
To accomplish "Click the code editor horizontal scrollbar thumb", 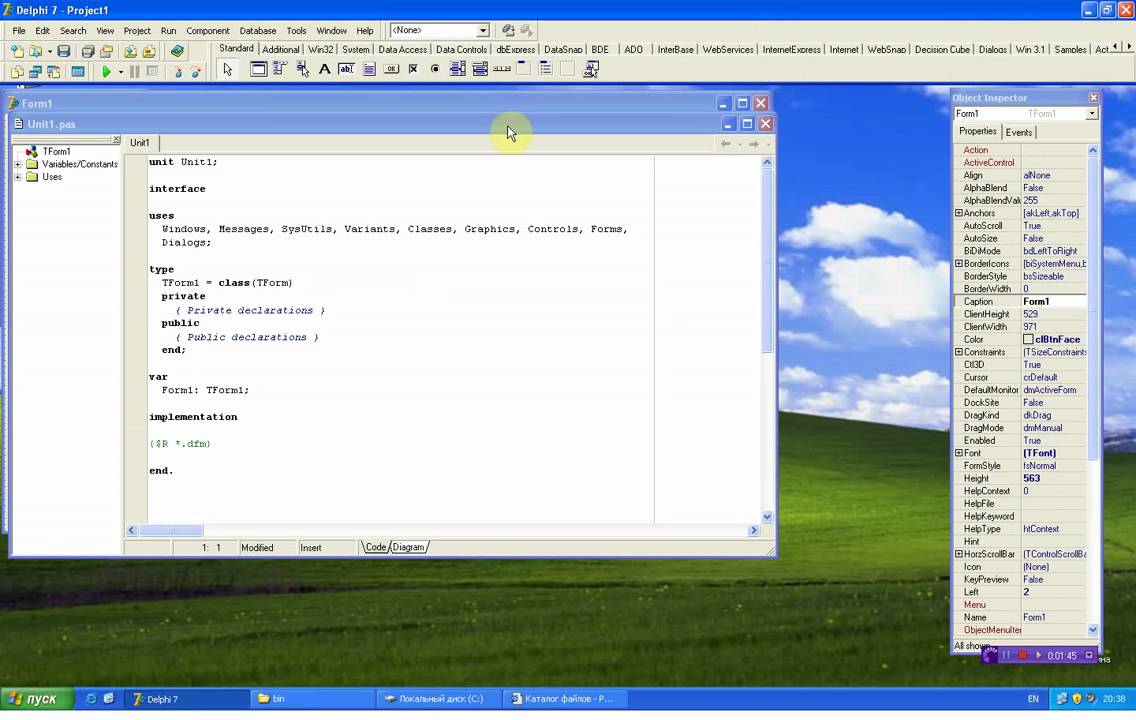I will point(171,530).
